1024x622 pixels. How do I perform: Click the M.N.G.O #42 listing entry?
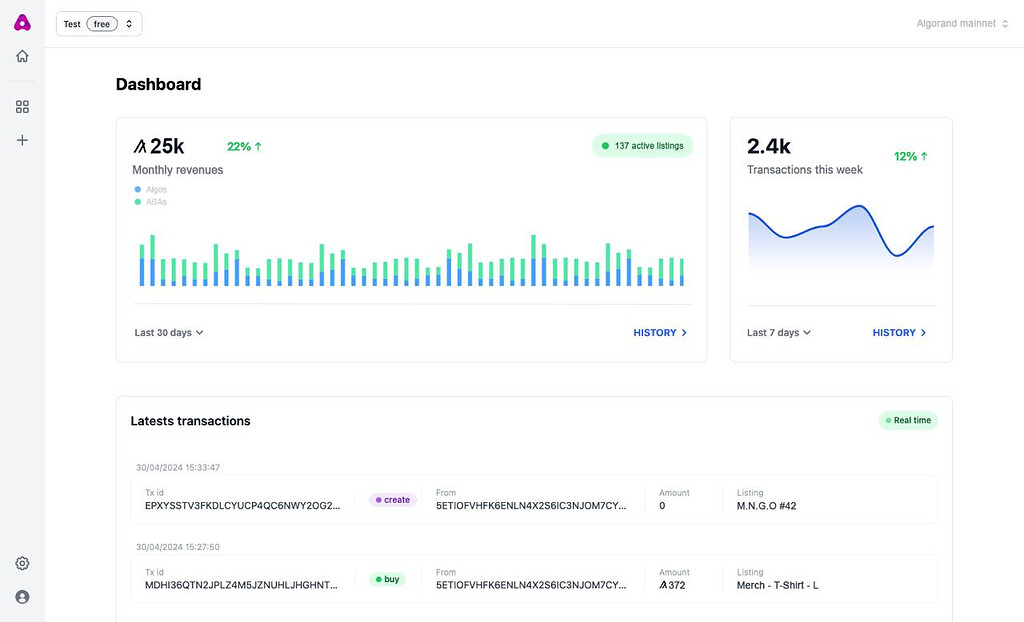766,505
